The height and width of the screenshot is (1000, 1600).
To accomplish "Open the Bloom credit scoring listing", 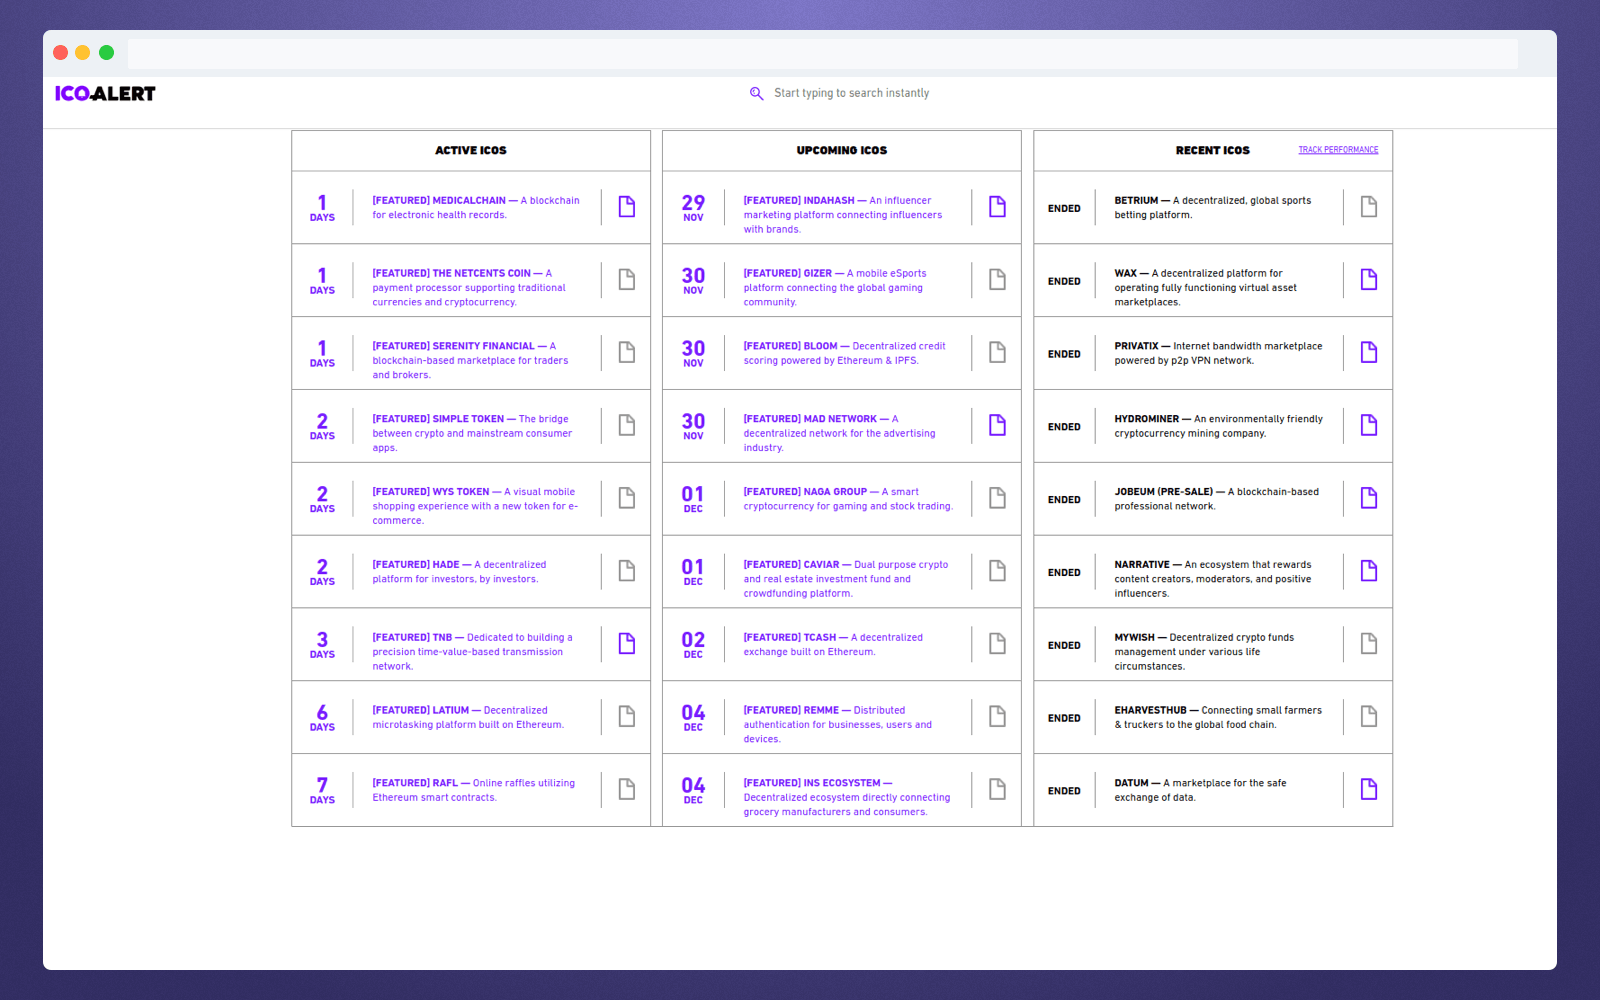I will click(x=844, y=353).
